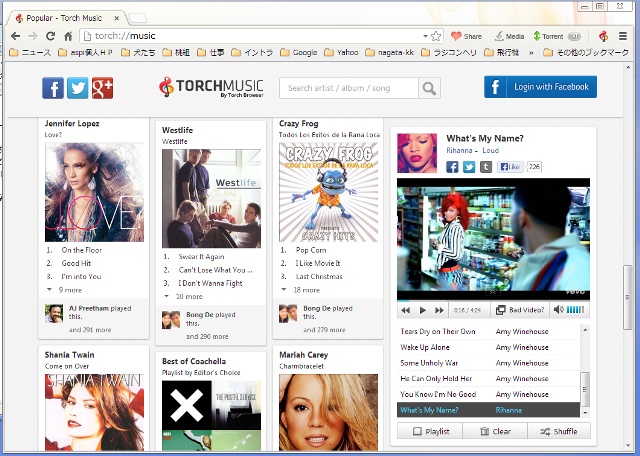Open the Torch Music Facebook page icon
This screenshot has width=640, height=456.
53,88
